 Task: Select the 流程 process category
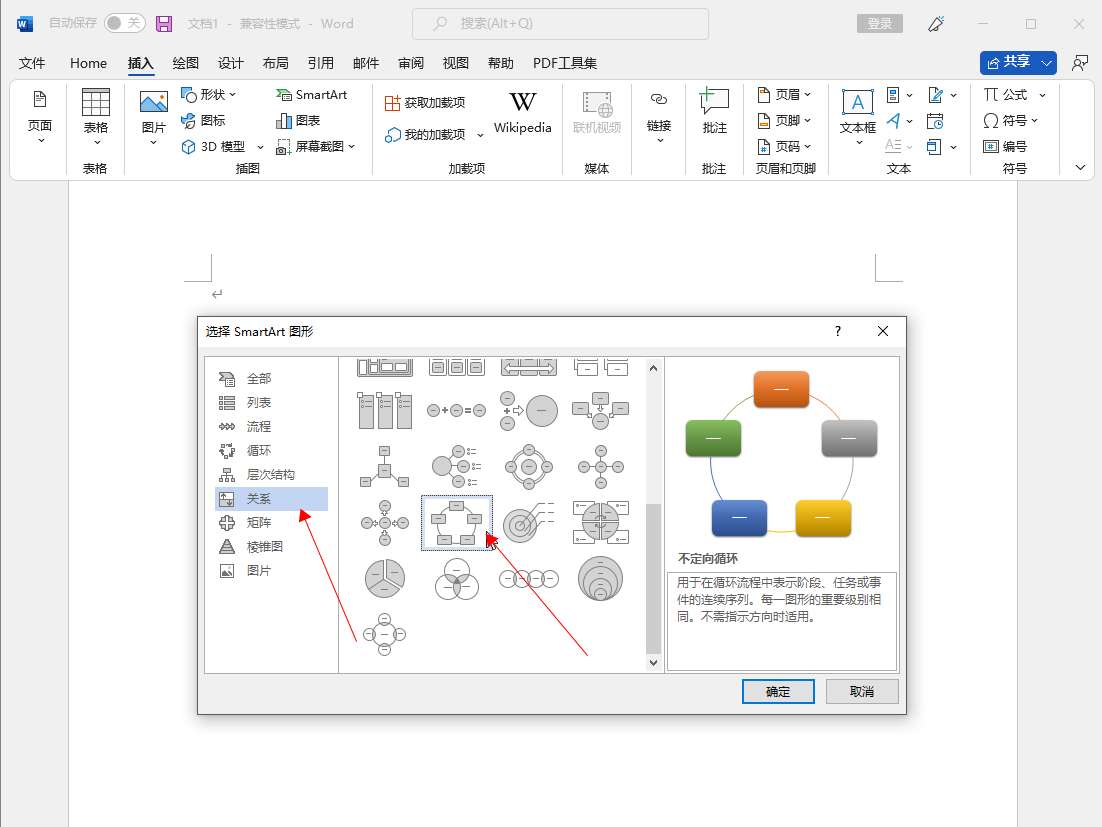[271, 426]
